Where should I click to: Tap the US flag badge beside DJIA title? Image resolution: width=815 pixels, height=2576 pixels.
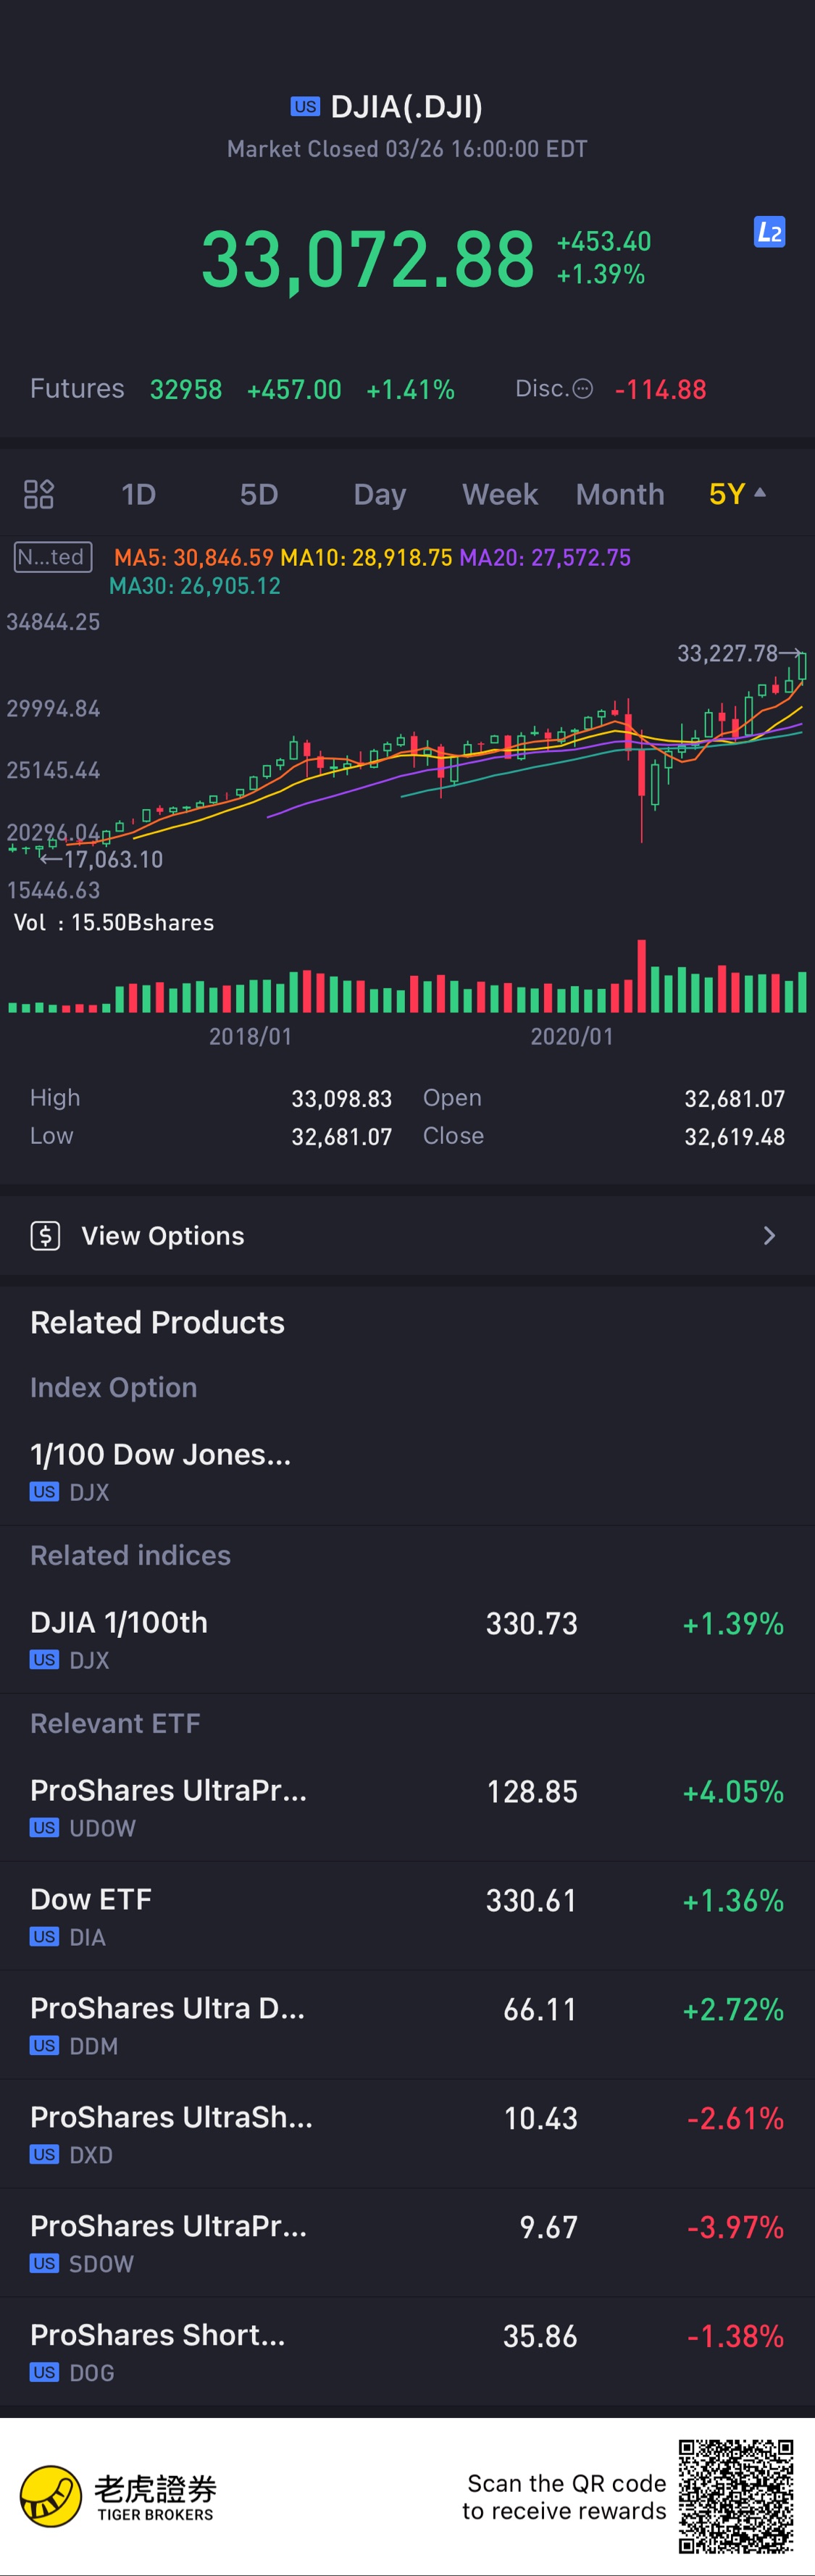pos(304,107)
